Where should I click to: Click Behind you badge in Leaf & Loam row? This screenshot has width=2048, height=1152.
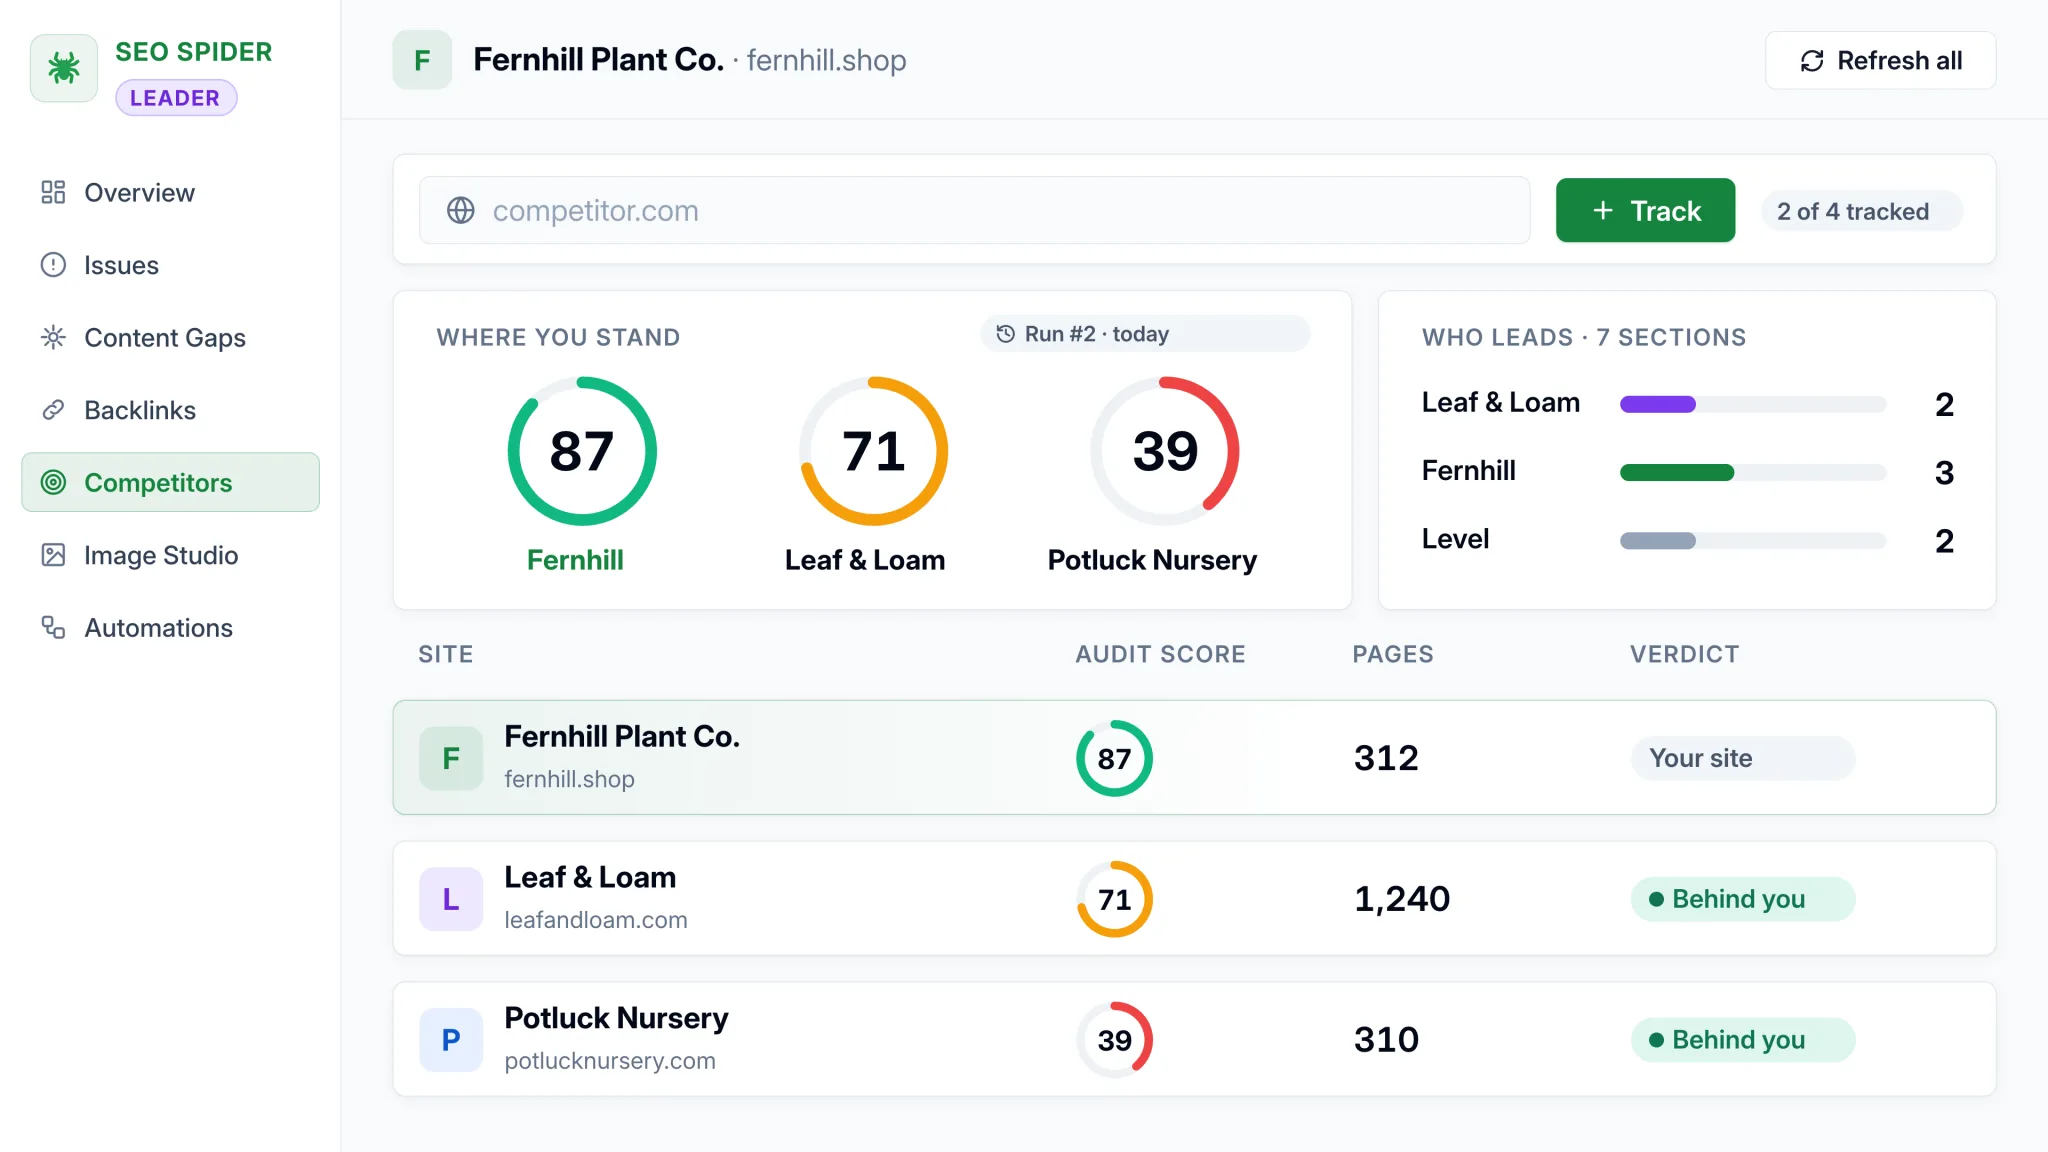point(1743,899)
